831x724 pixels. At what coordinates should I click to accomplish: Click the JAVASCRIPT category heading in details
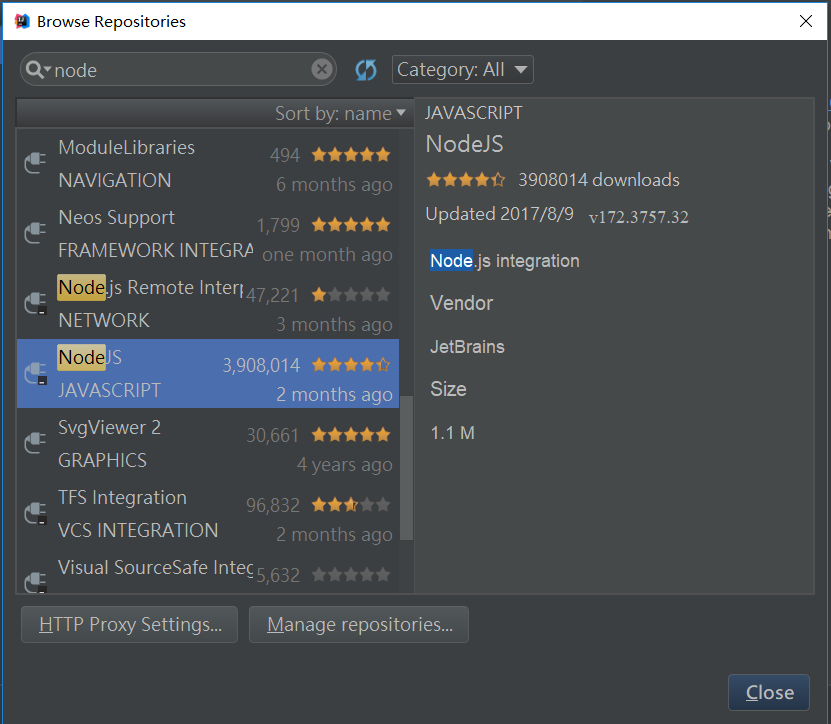click(x=473, y=112)
